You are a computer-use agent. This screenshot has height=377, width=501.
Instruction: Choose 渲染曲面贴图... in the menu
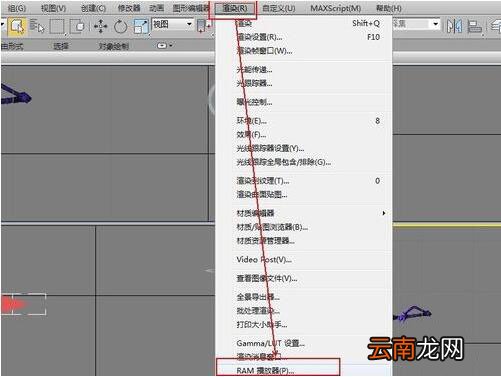pos(304,194)
